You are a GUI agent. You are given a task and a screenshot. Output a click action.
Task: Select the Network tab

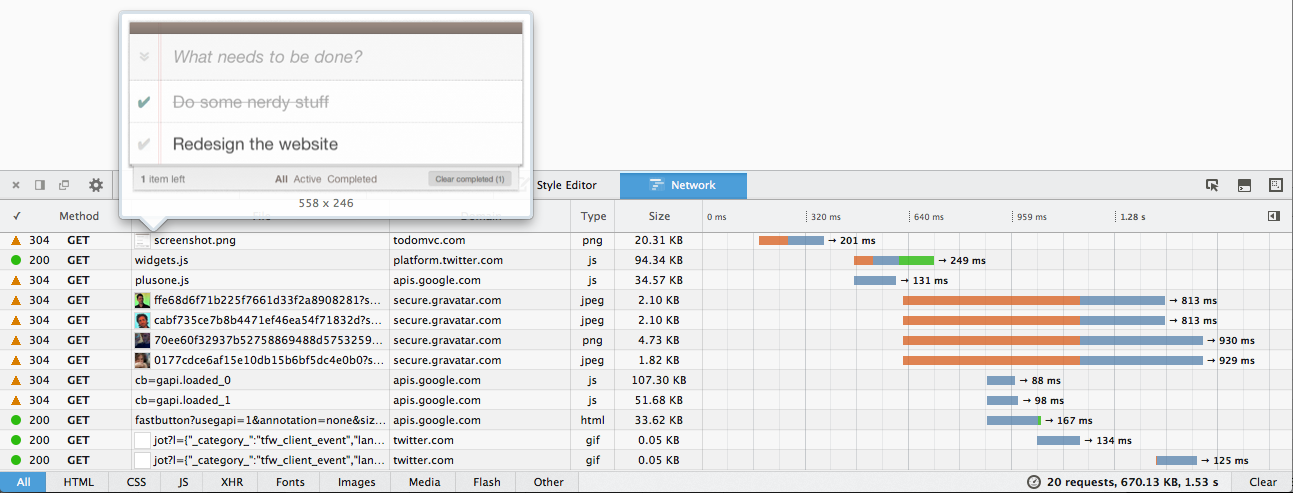[683, 185]
